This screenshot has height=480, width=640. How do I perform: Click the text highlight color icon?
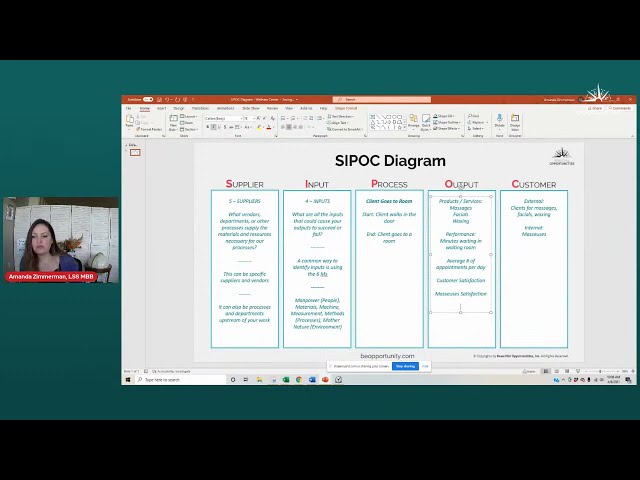259,127
